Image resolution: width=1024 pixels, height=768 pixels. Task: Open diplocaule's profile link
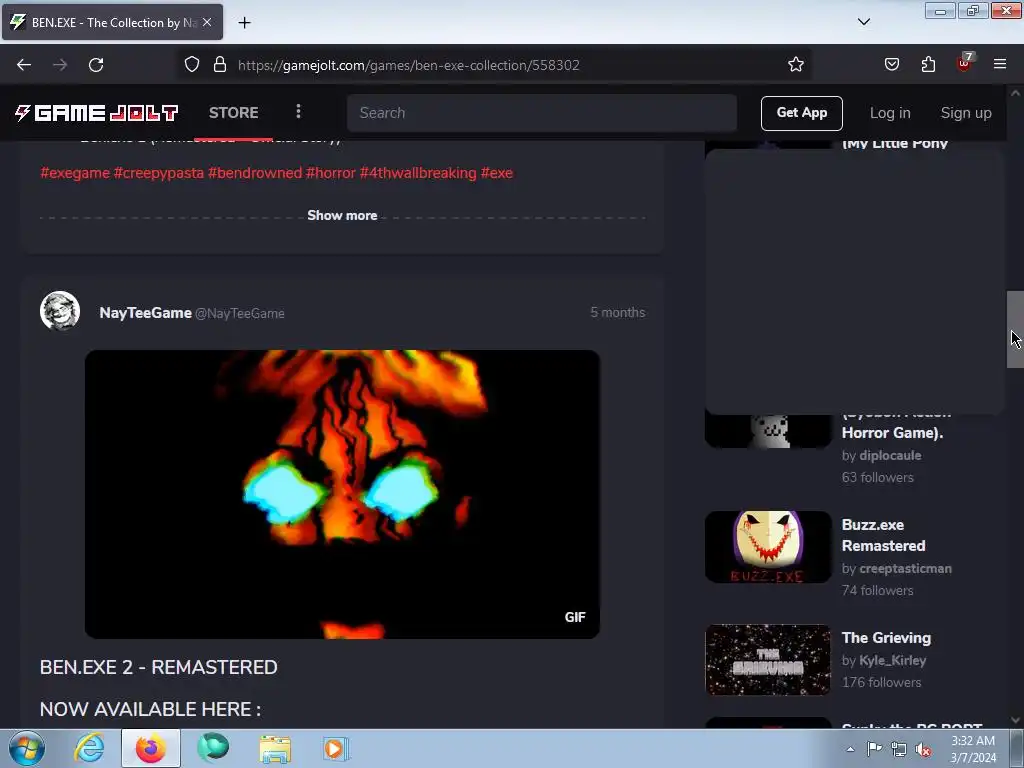(x=890, y=455)
